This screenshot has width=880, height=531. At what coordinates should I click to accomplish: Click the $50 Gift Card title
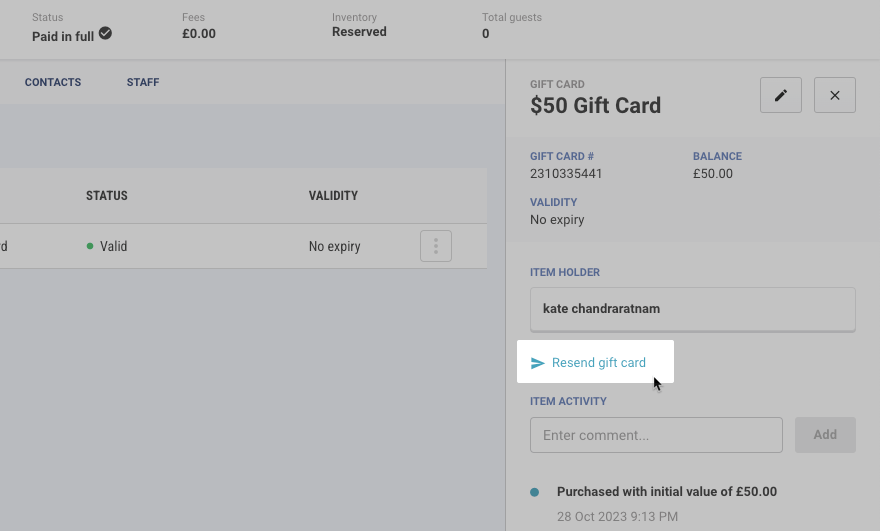pos(595,106)
